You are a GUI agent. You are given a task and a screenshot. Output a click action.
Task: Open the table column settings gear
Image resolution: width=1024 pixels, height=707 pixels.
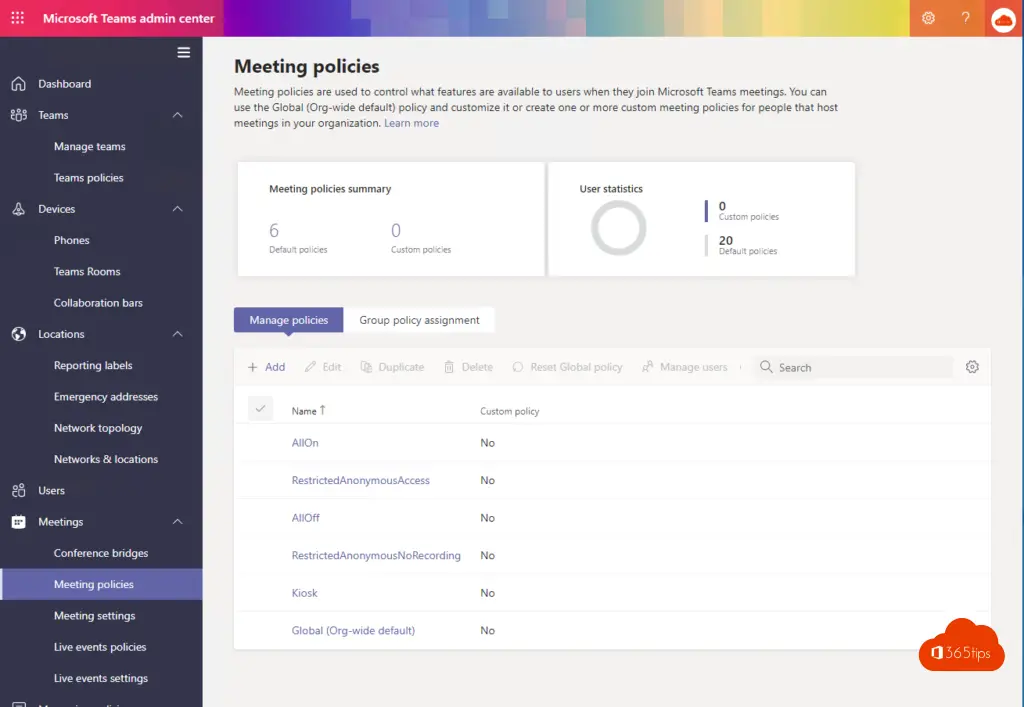click(972, 367)
